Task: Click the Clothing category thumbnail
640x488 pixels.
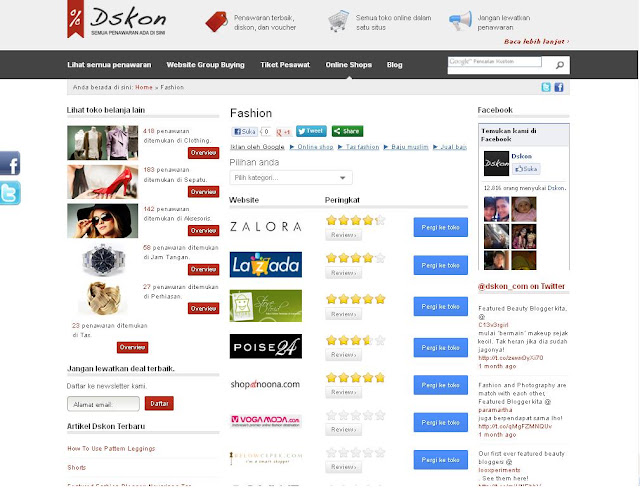Action: (102, 142)
